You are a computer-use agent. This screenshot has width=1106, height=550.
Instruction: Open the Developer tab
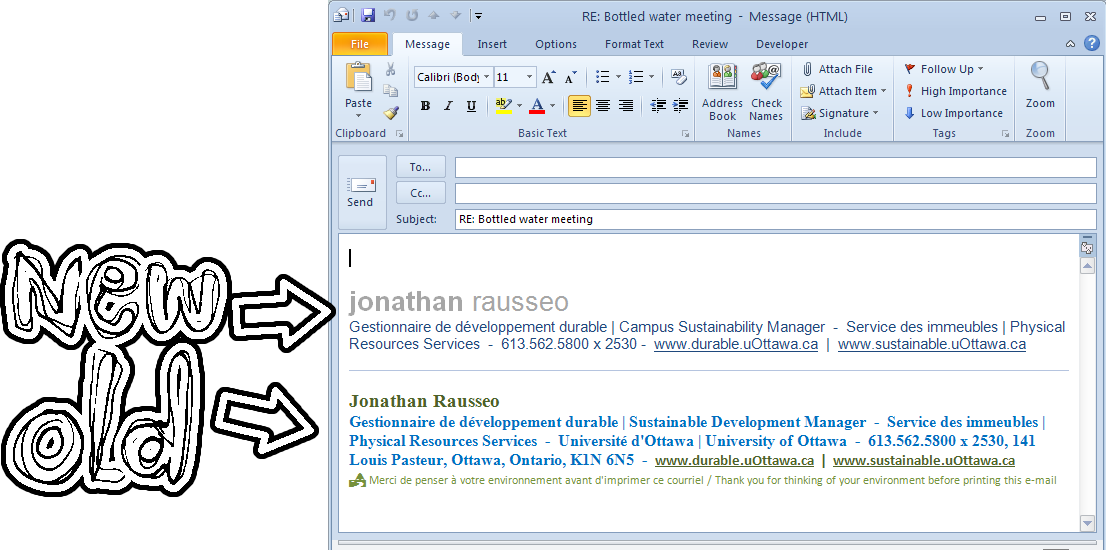pos(782,44)
